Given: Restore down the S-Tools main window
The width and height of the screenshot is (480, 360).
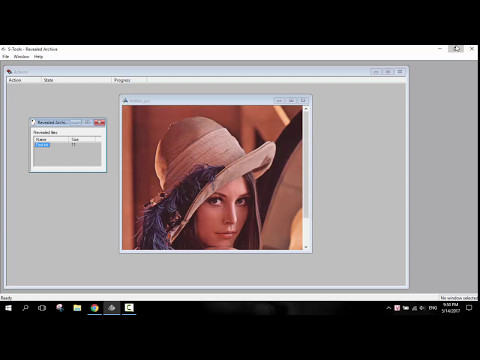Looking at the screenshot, I should click(x=456, y=49).
